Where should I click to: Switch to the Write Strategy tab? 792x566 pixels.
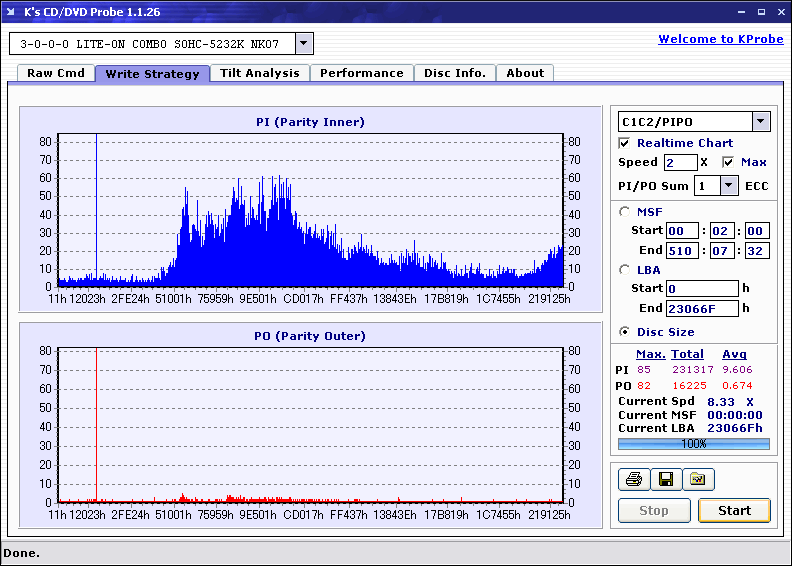click(x=152, y=74)
